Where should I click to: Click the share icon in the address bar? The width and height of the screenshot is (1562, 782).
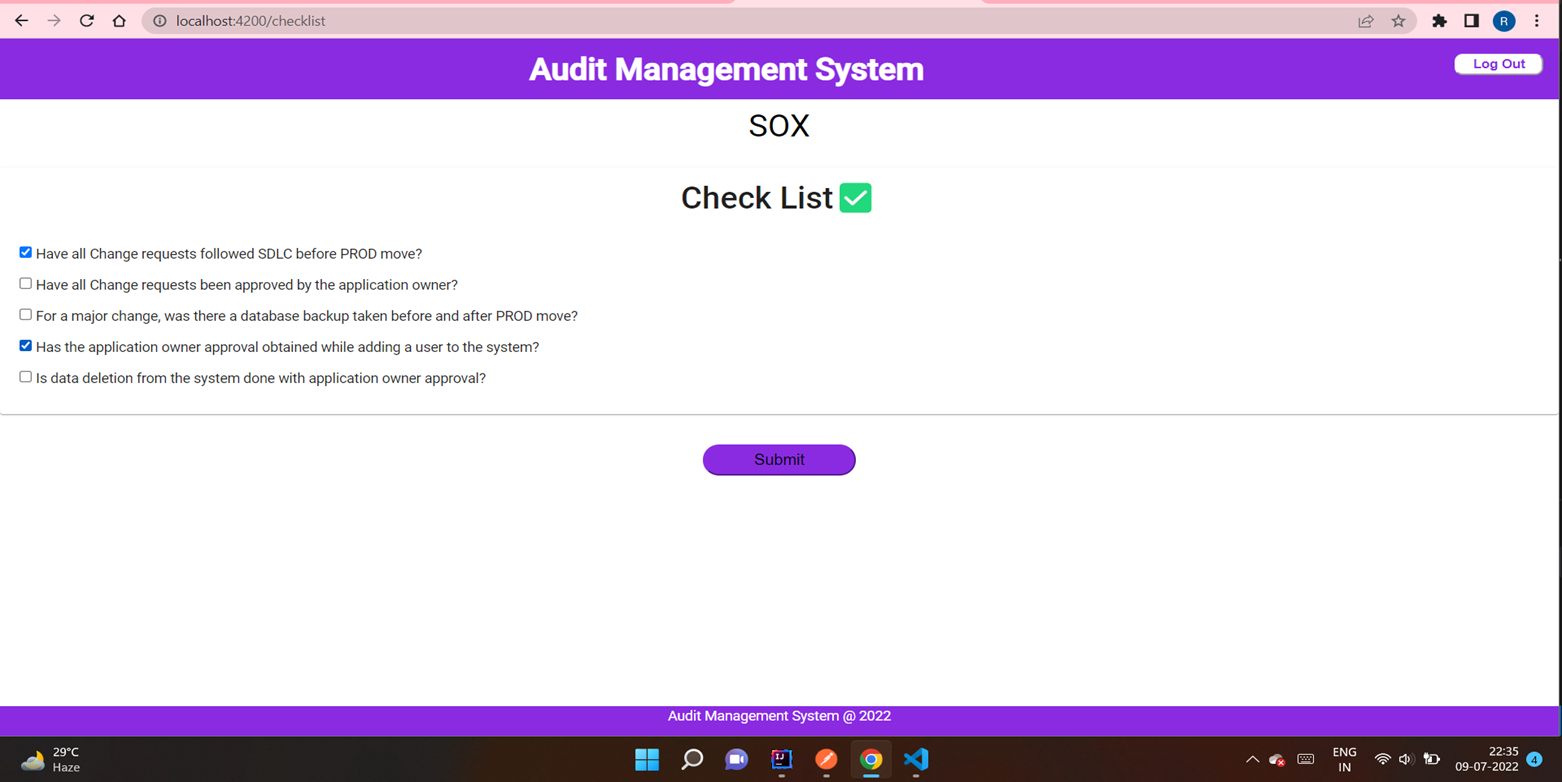click(1366, 20)
